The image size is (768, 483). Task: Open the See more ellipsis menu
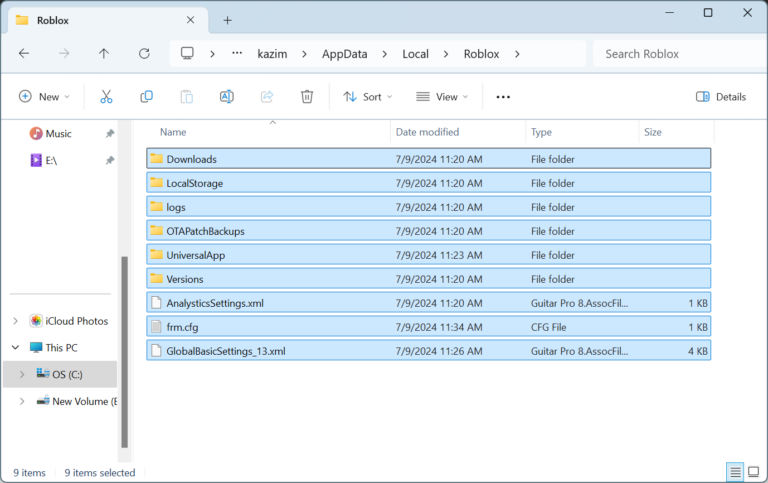pyautogui.click(x=503, y=97)
